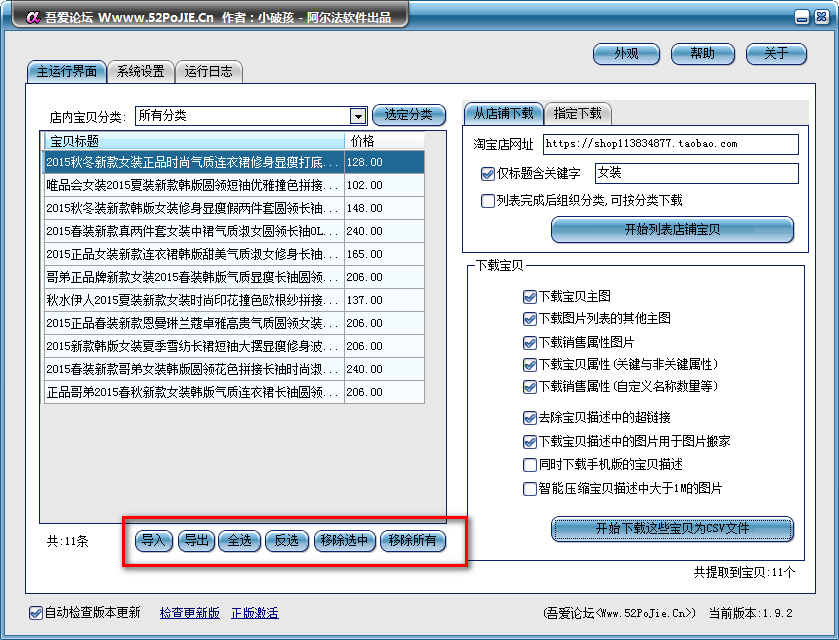Toggle 下载宝贝描述中的图片用于图片搬家 checkbox

529,441
